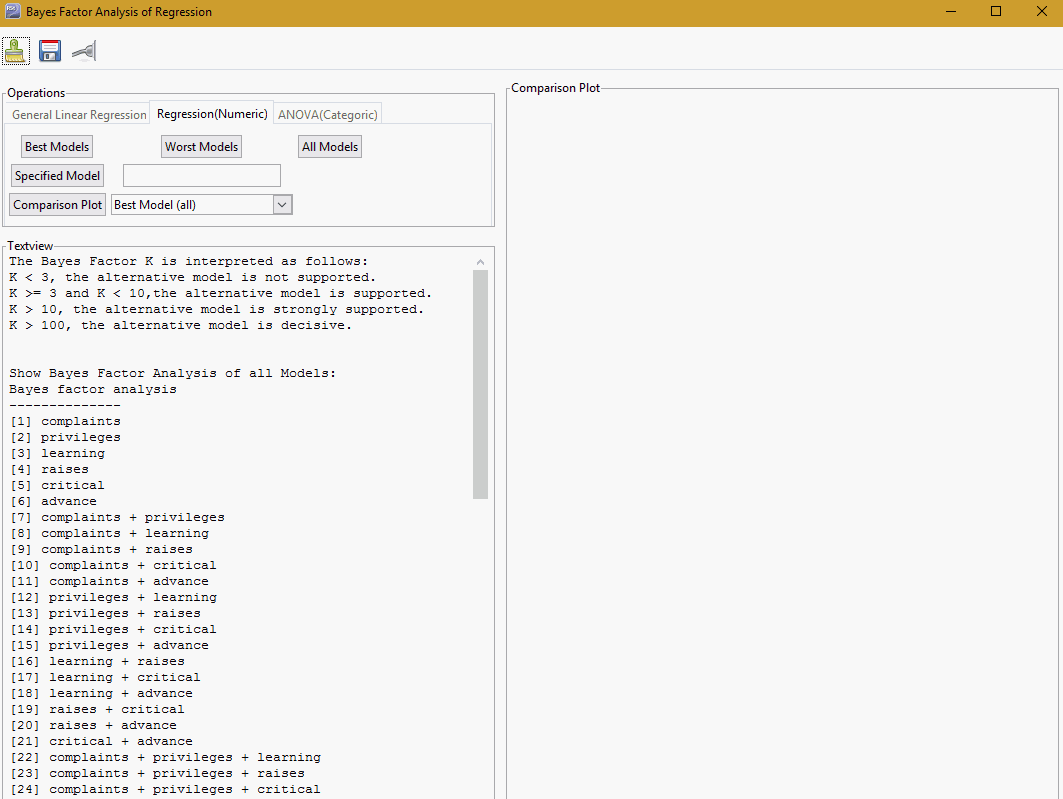Click model line '[6] advance'
This screenshot has height=799, width=1063.
coord(54,501)
